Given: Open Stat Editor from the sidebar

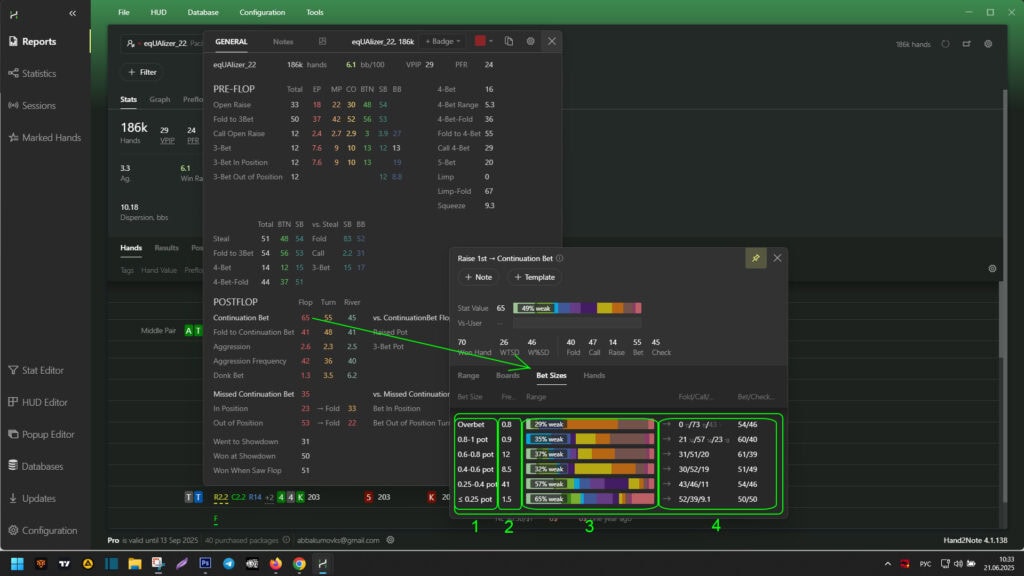Looking at the screenshot, I should 44,370.
